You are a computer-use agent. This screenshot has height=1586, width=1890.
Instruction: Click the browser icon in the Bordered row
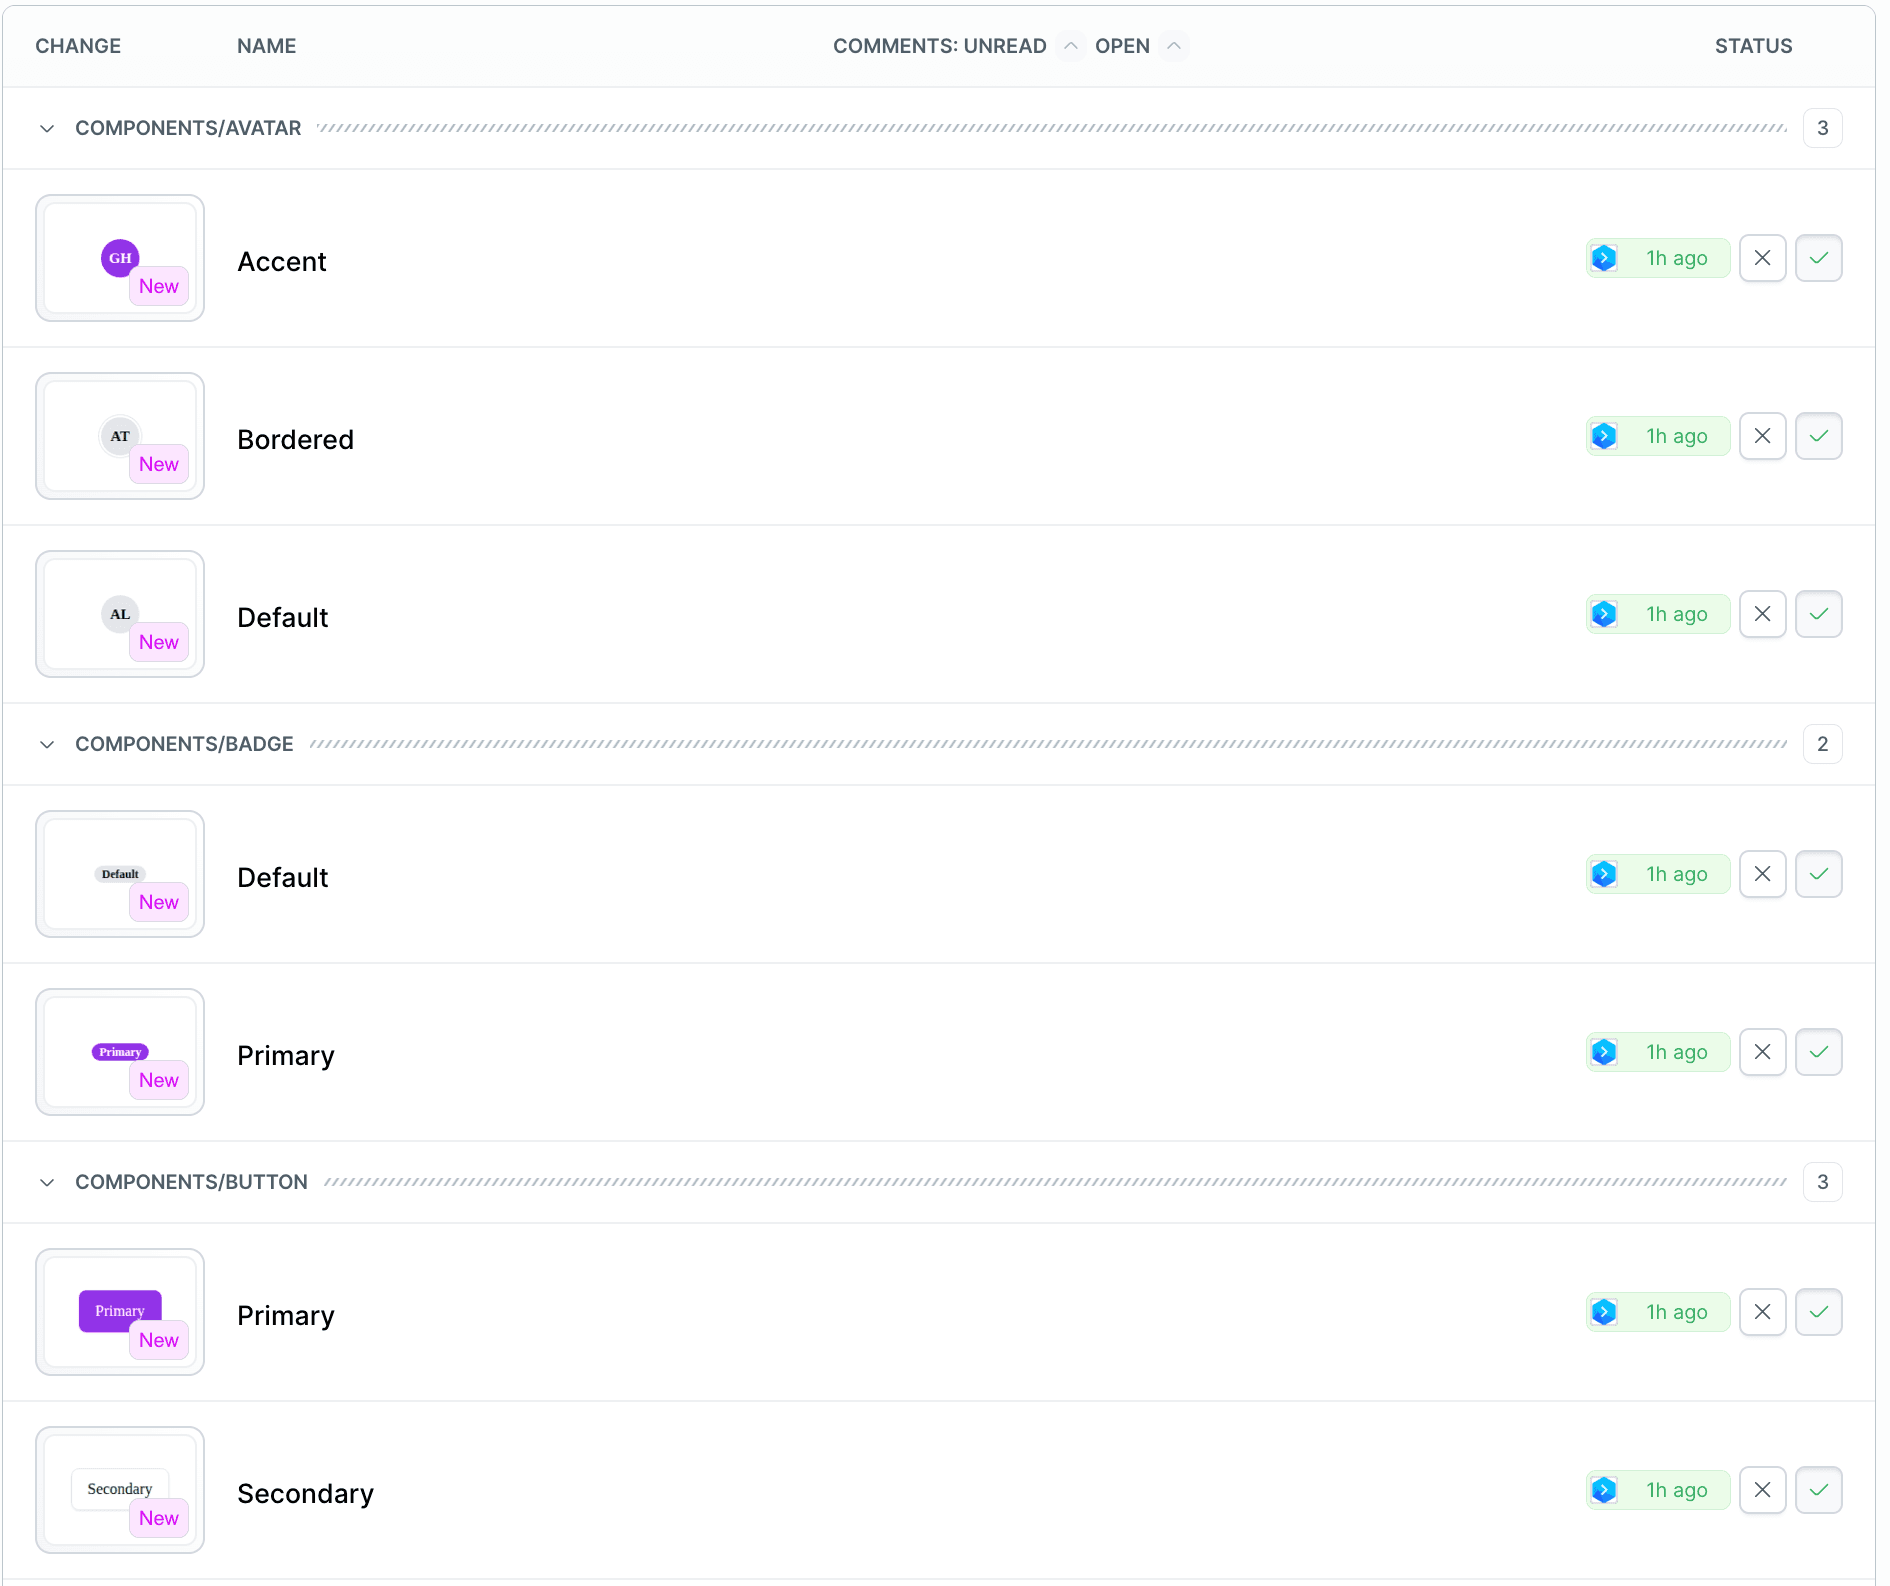click(x=1604, y=436)
